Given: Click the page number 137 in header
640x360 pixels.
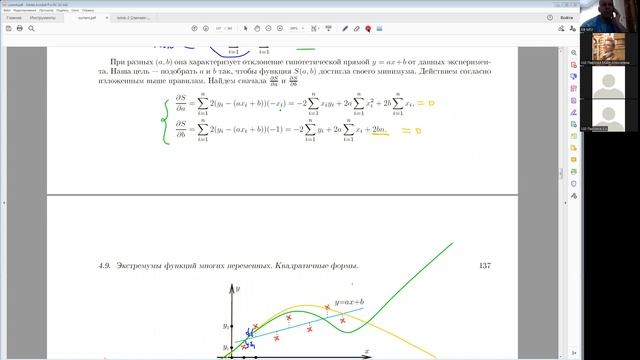Looking at the screenshot, I should tap(485, 266).
